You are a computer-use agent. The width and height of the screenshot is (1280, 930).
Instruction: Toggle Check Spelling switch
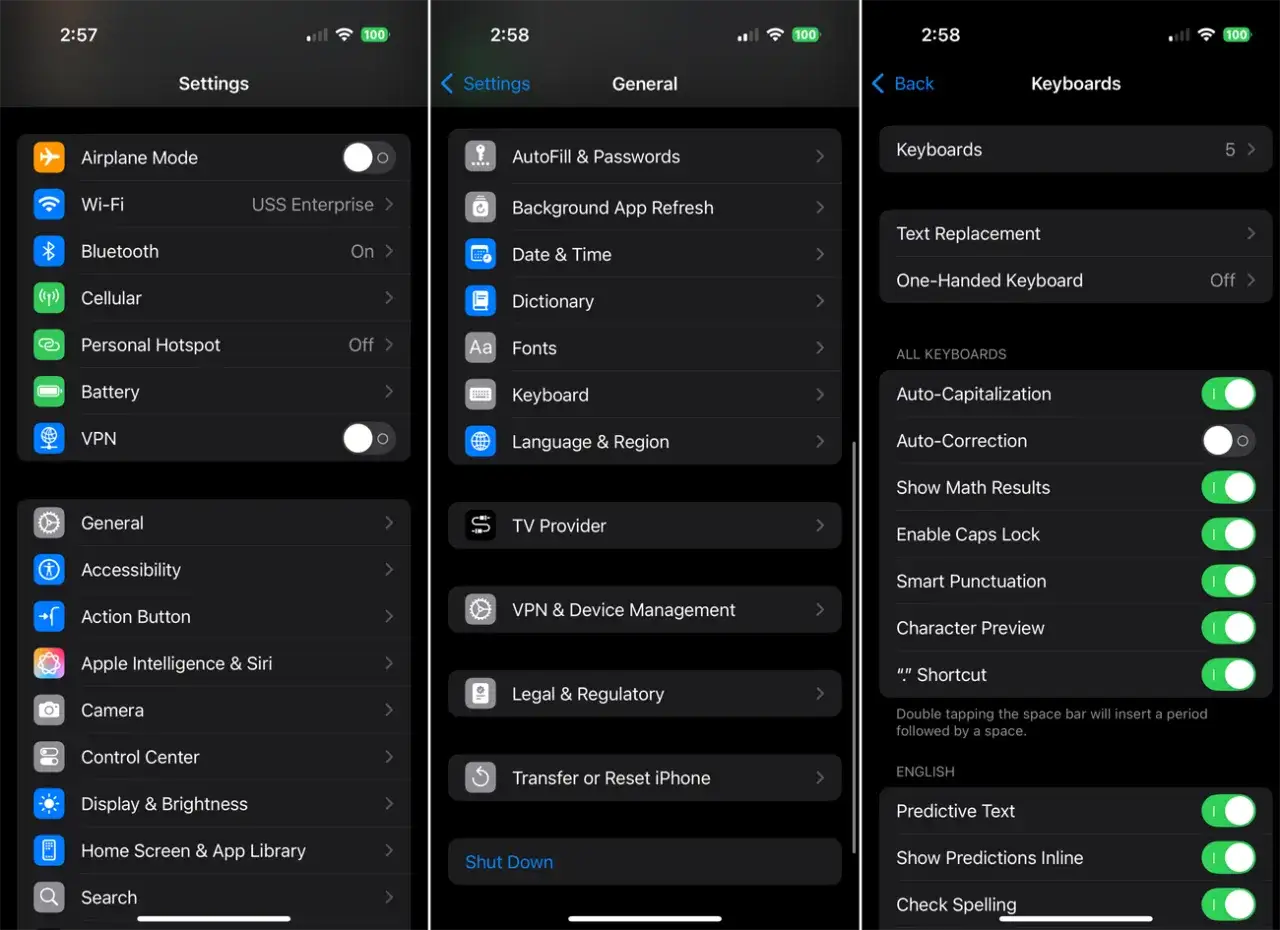click(1228, 904)
